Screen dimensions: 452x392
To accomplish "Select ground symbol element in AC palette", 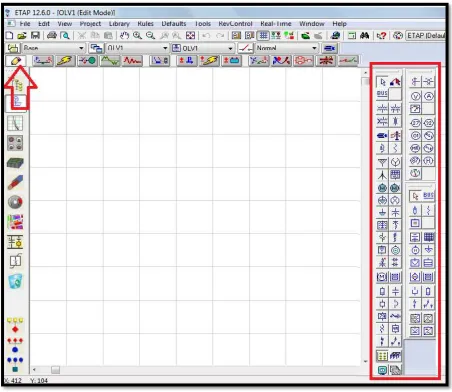I will pos(383,212).
